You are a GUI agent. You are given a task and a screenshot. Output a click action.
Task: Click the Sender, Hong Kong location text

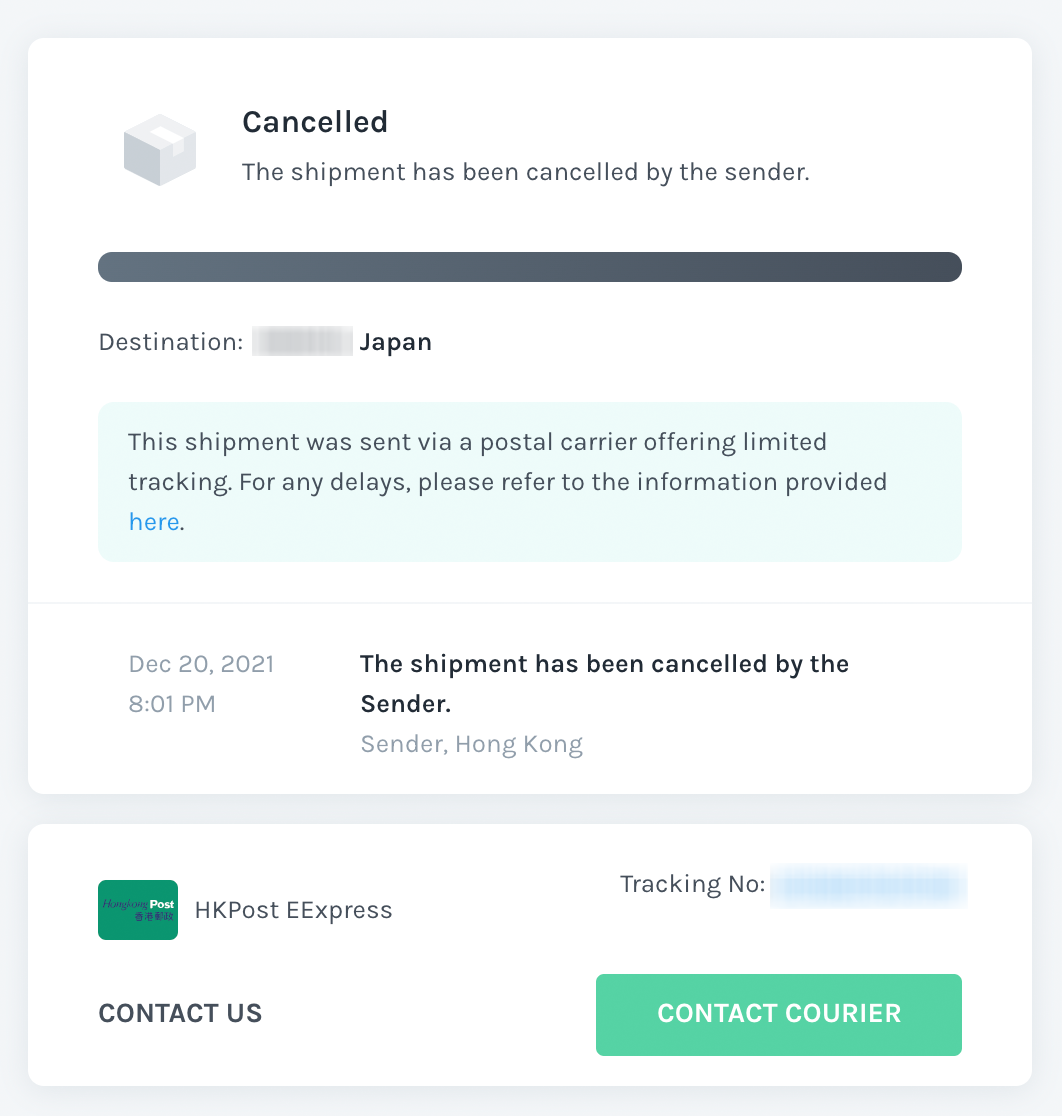coord(472,744)
